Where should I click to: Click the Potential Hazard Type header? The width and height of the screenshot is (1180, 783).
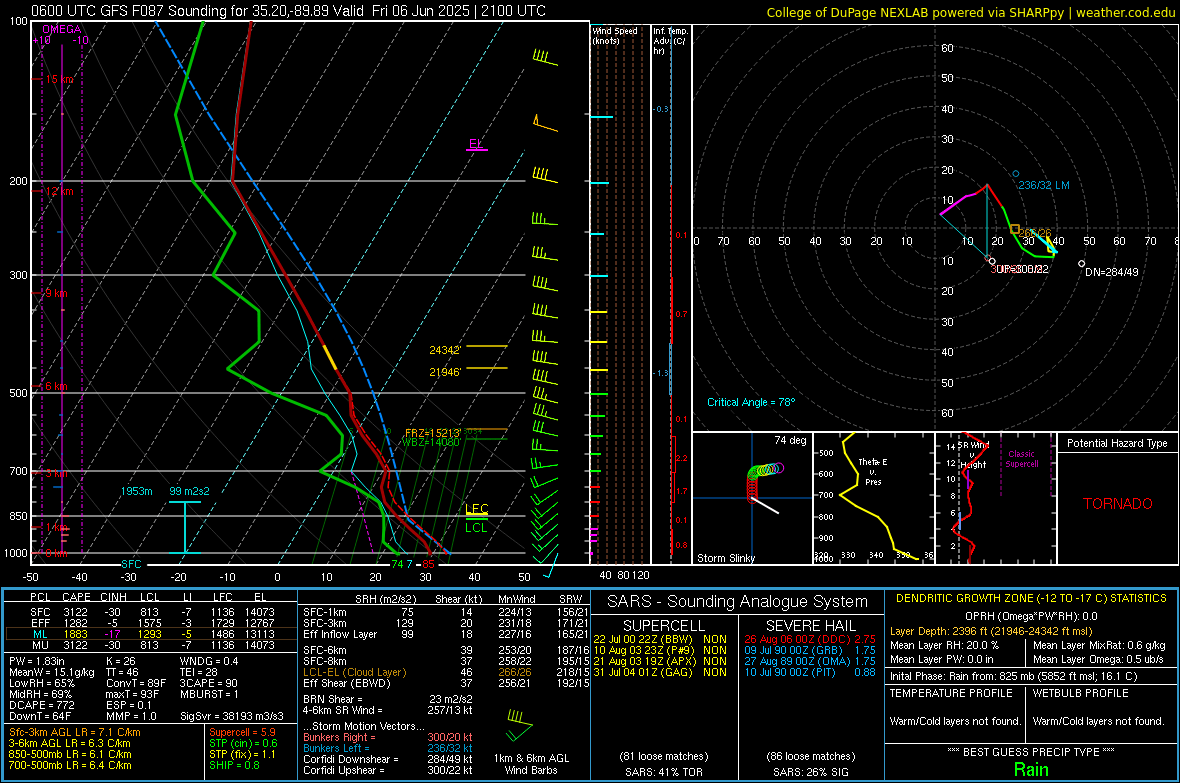click(1117, 443)
